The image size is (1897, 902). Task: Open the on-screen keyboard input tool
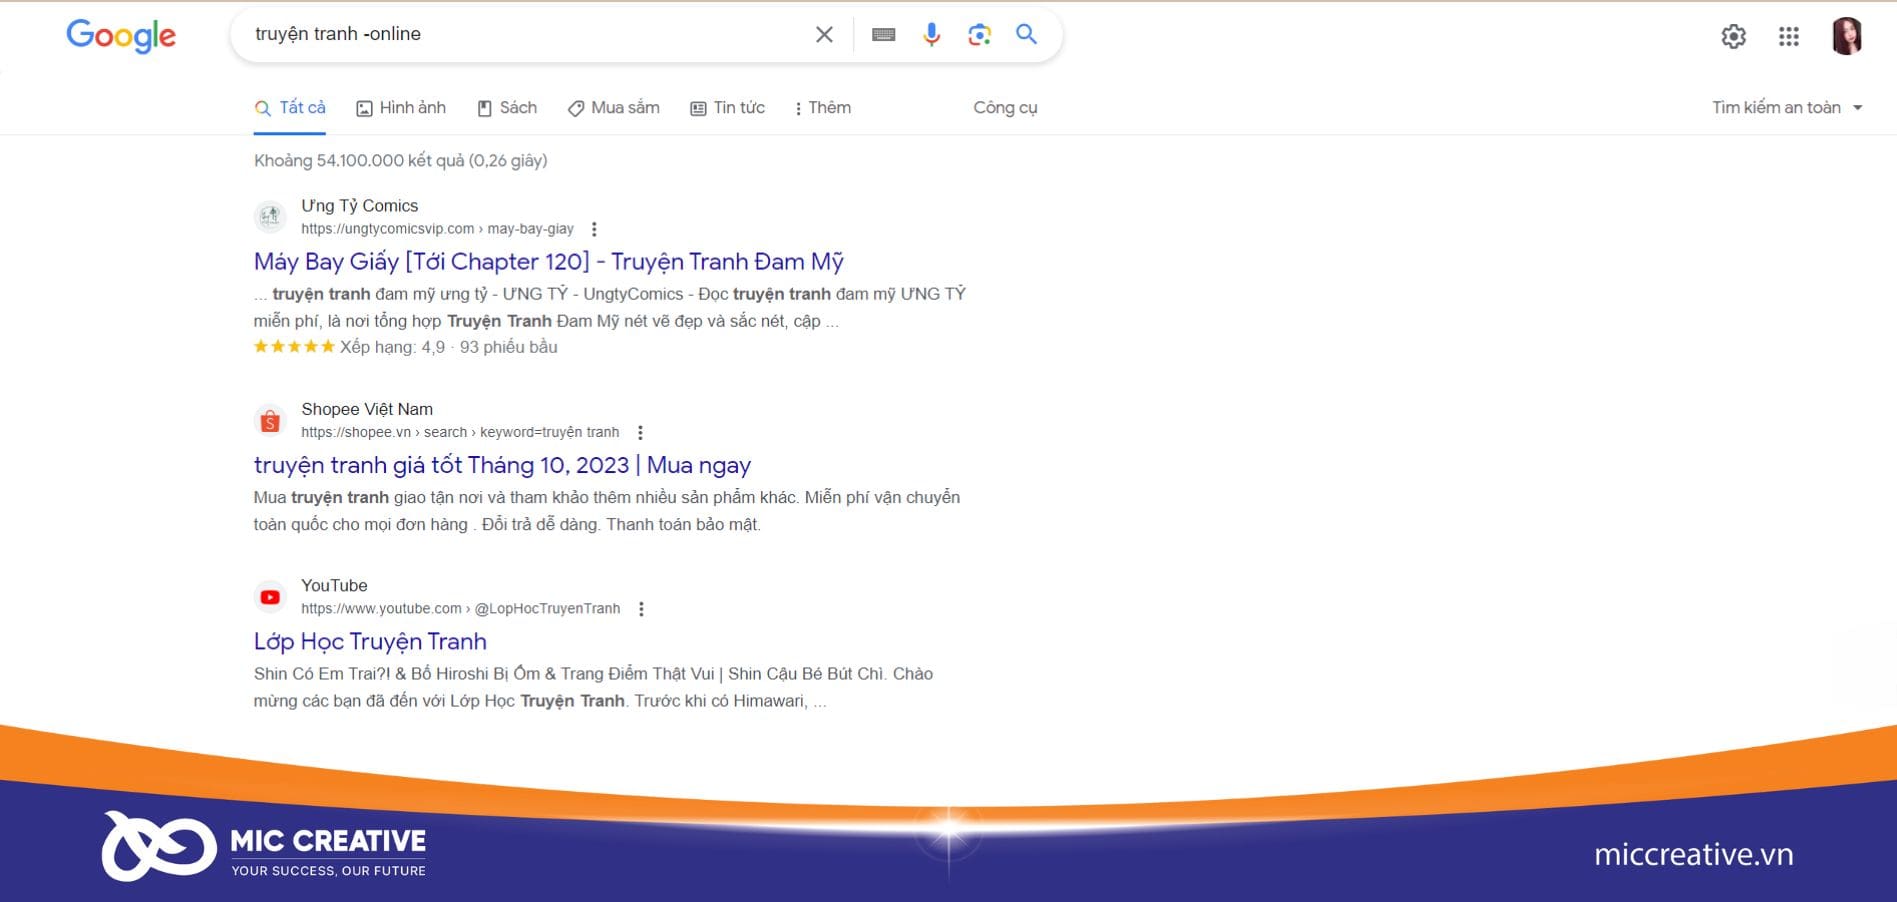coord(883,34)
